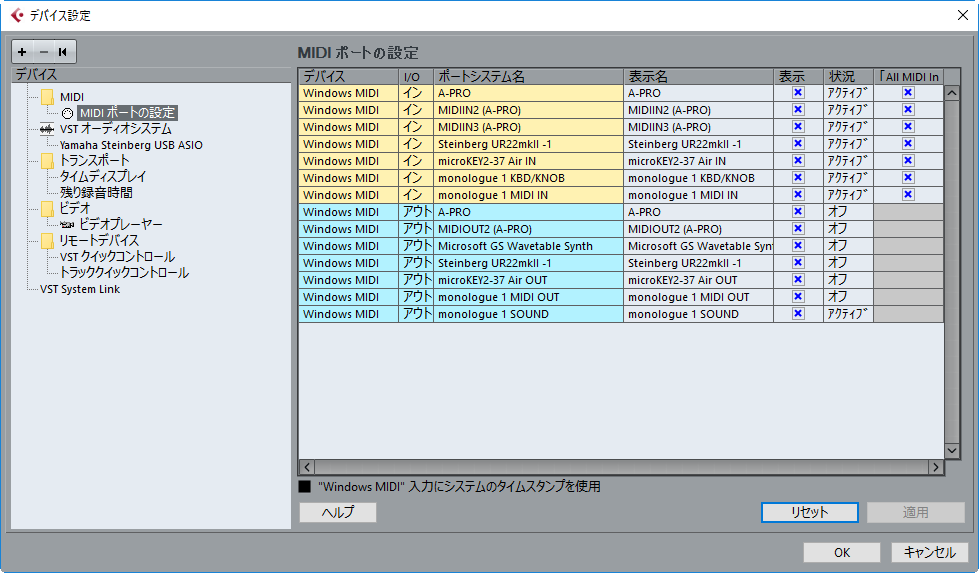Image resolution: width=979 pixels, height=573 pixels.
Task: Click display name Microsoft GS Wavetable Synth
Action: click(x=699, y=246)
